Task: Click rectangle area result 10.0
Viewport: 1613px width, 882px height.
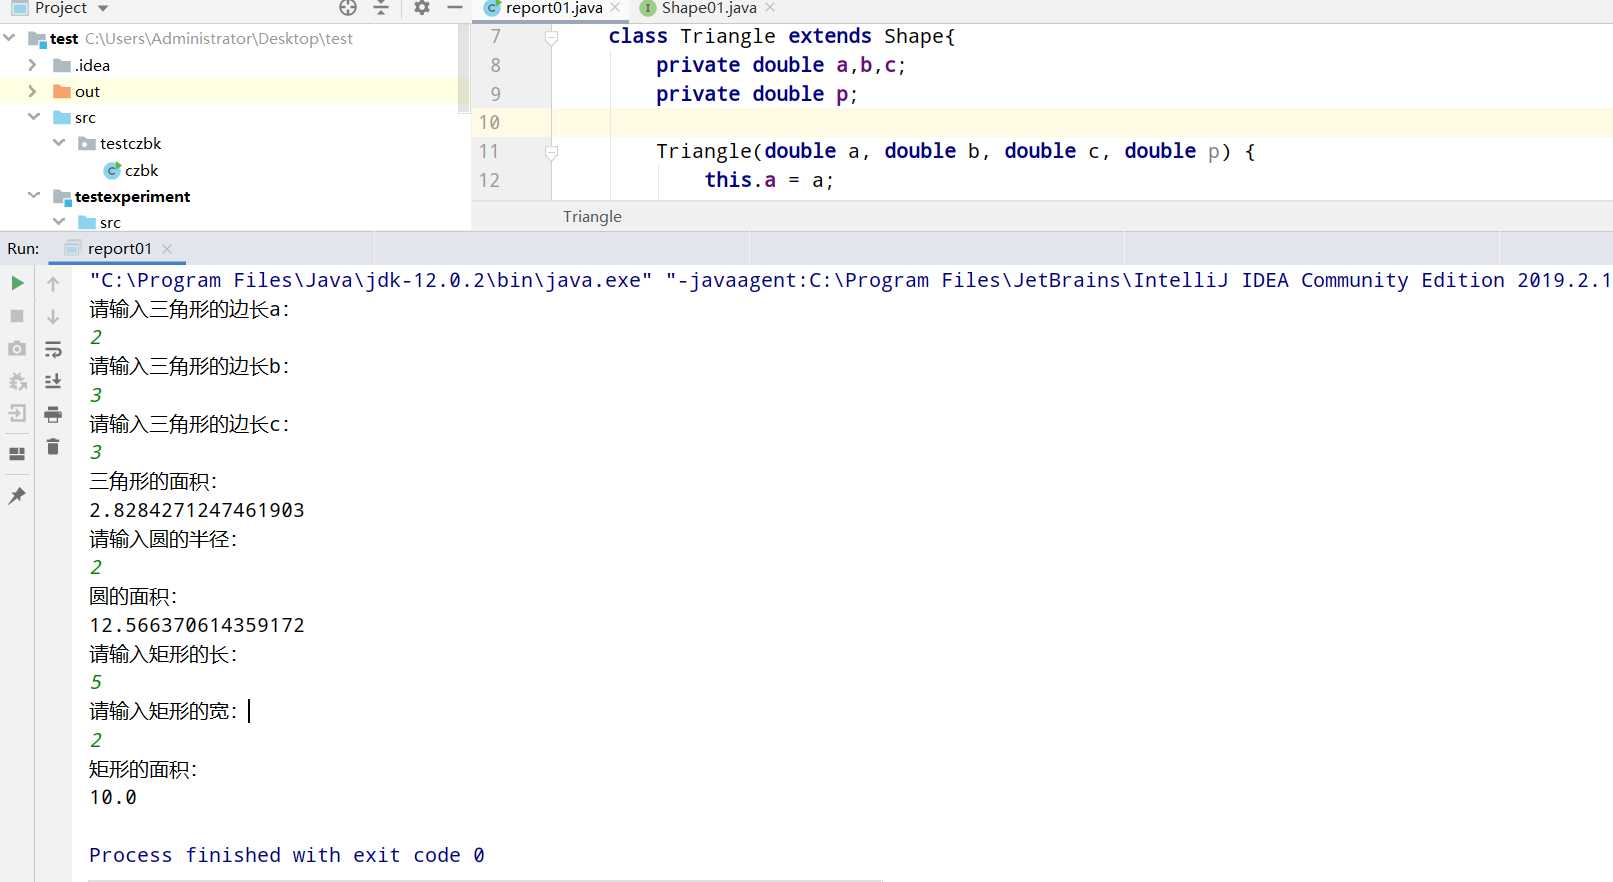Action: click(113, 797)
